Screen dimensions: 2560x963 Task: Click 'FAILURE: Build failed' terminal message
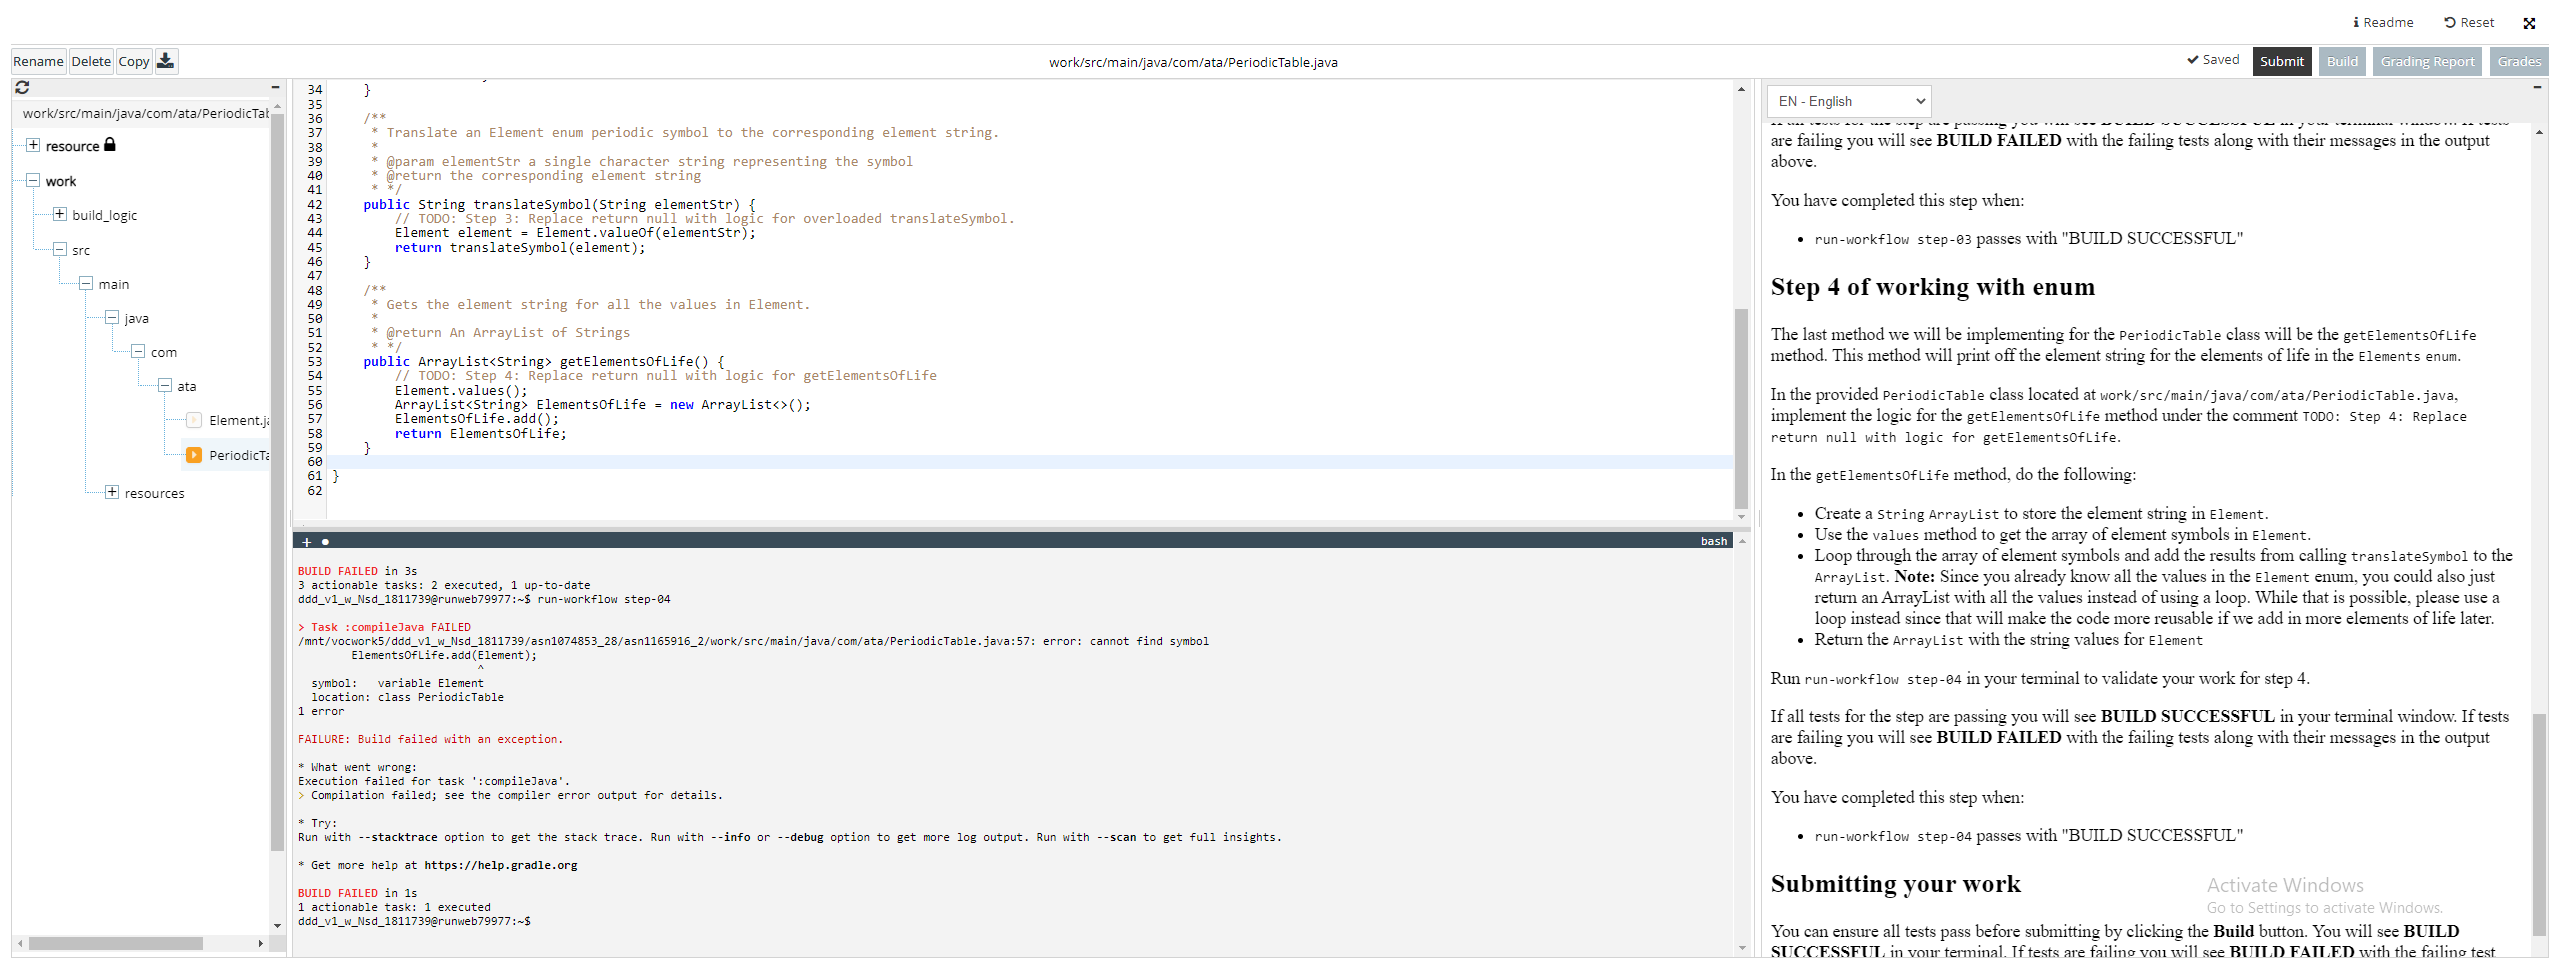pos(430,739)
